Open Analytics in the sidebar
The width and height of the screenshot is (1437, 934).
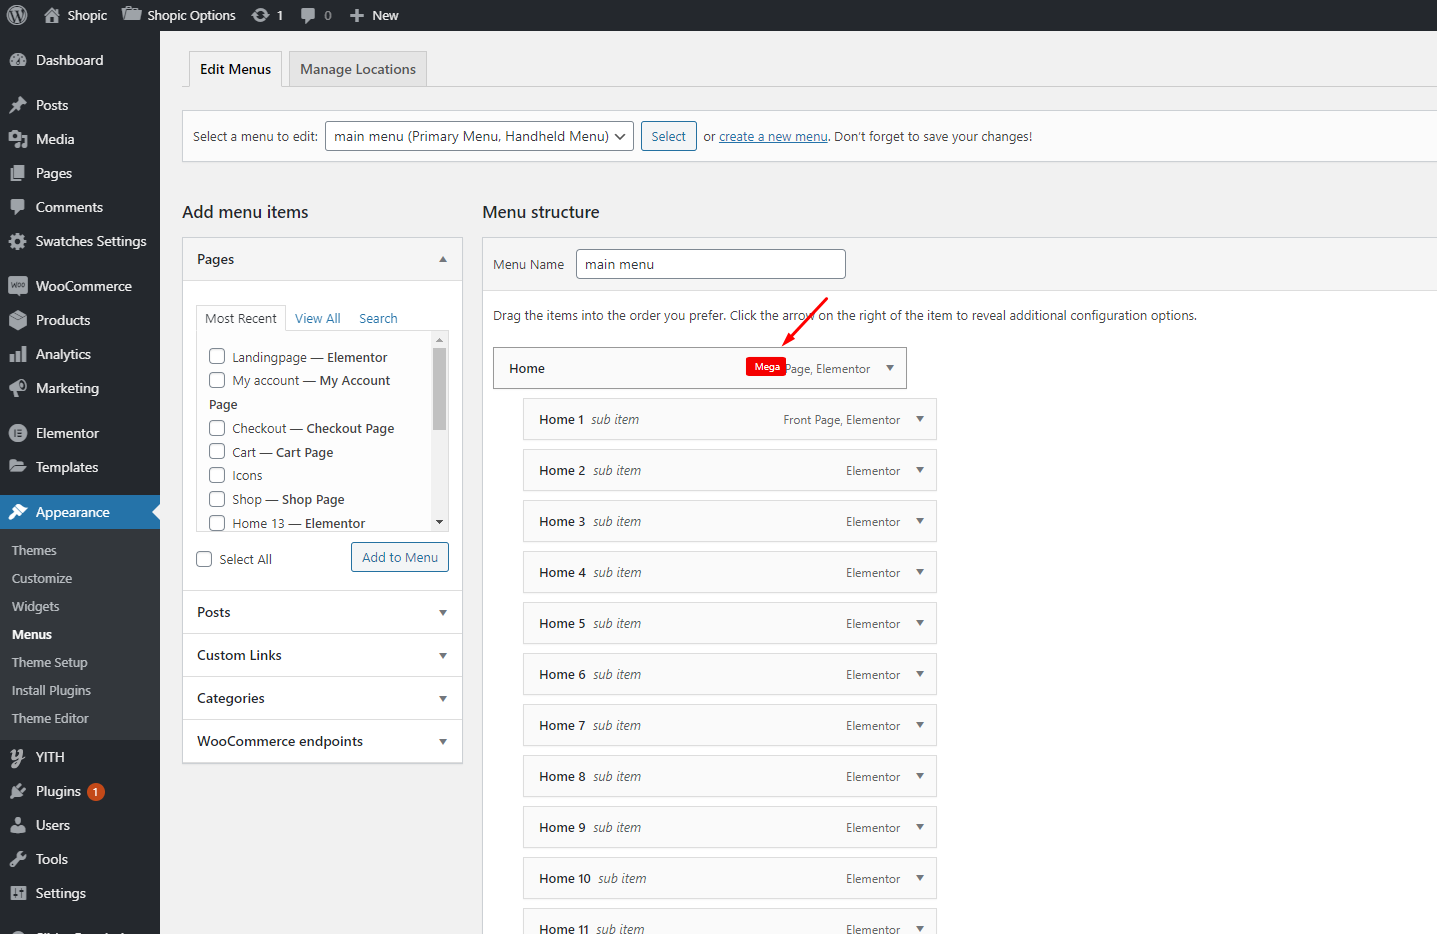point(63,354)
